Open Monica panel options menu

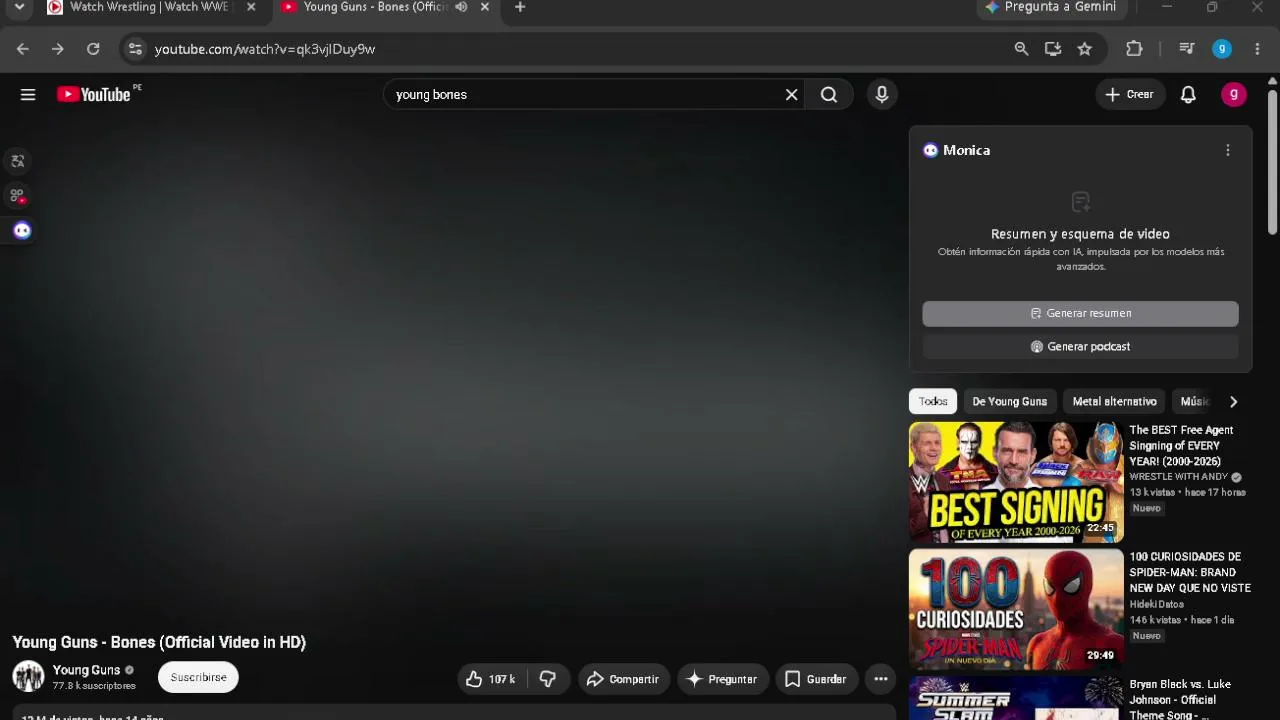click(1228, 150)
